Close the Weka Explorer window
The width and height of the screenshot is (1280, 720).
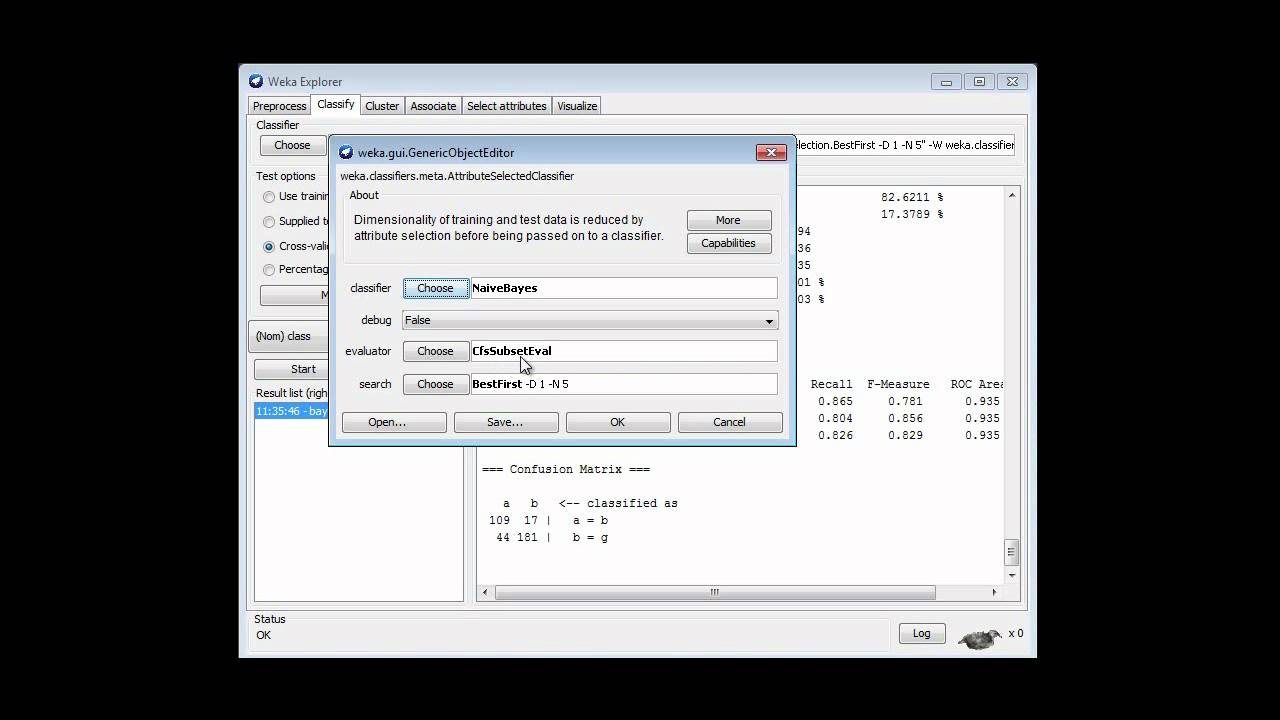(x=1012, y=82)
